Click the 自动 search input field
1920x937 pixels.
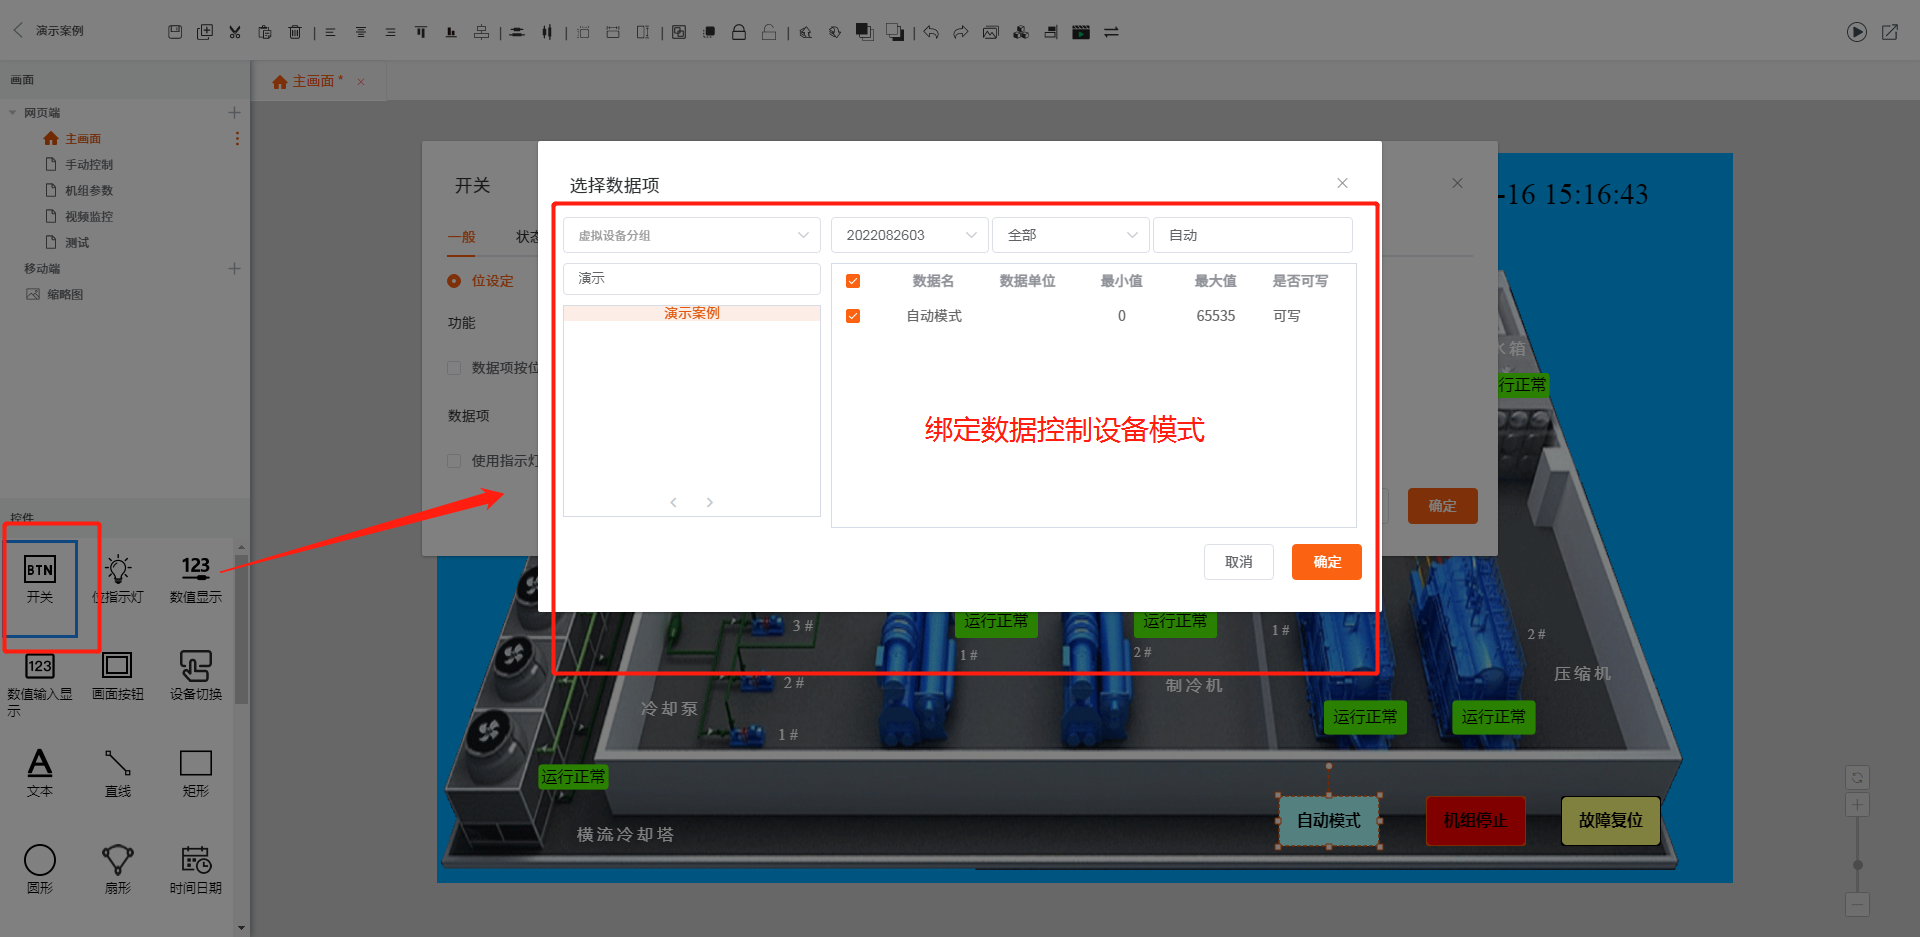click(x=1253, y=235)
